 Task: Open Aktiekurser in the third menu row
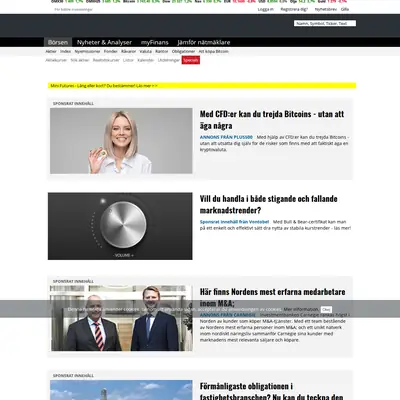(56, 60)
